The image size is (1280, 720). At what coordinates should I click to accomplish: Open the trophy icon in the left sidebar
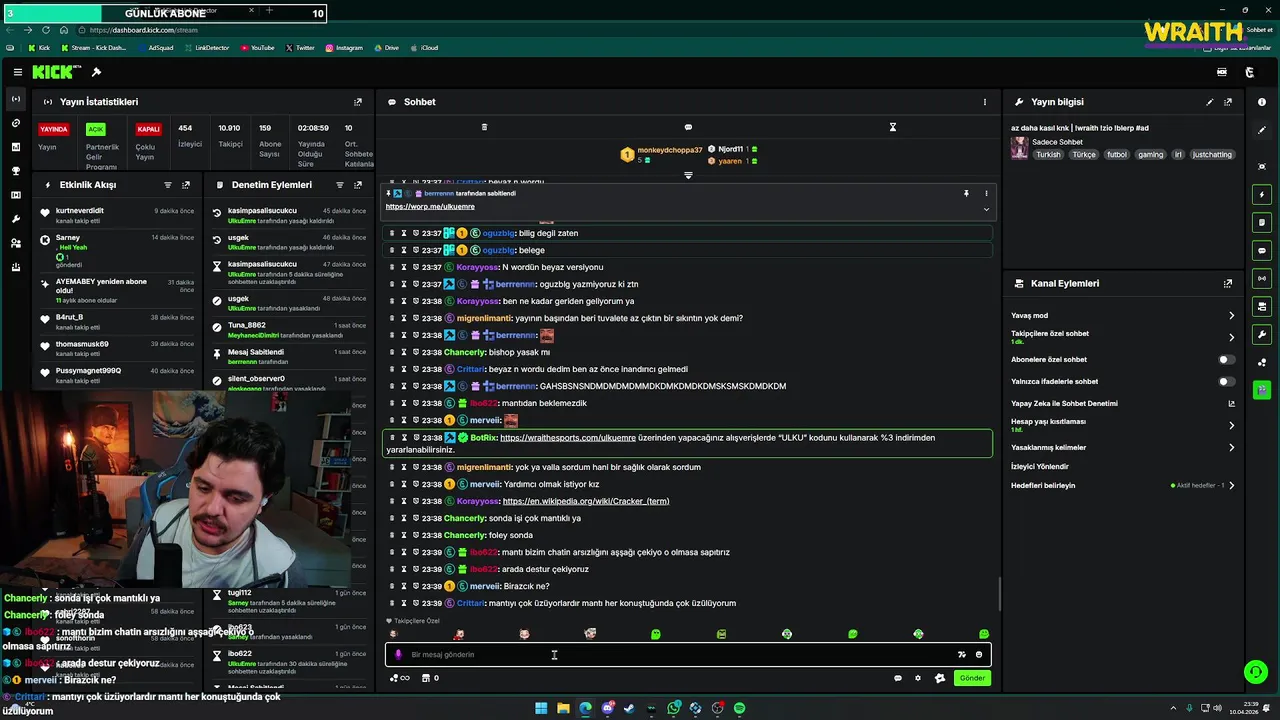click(x=16, y=171)
